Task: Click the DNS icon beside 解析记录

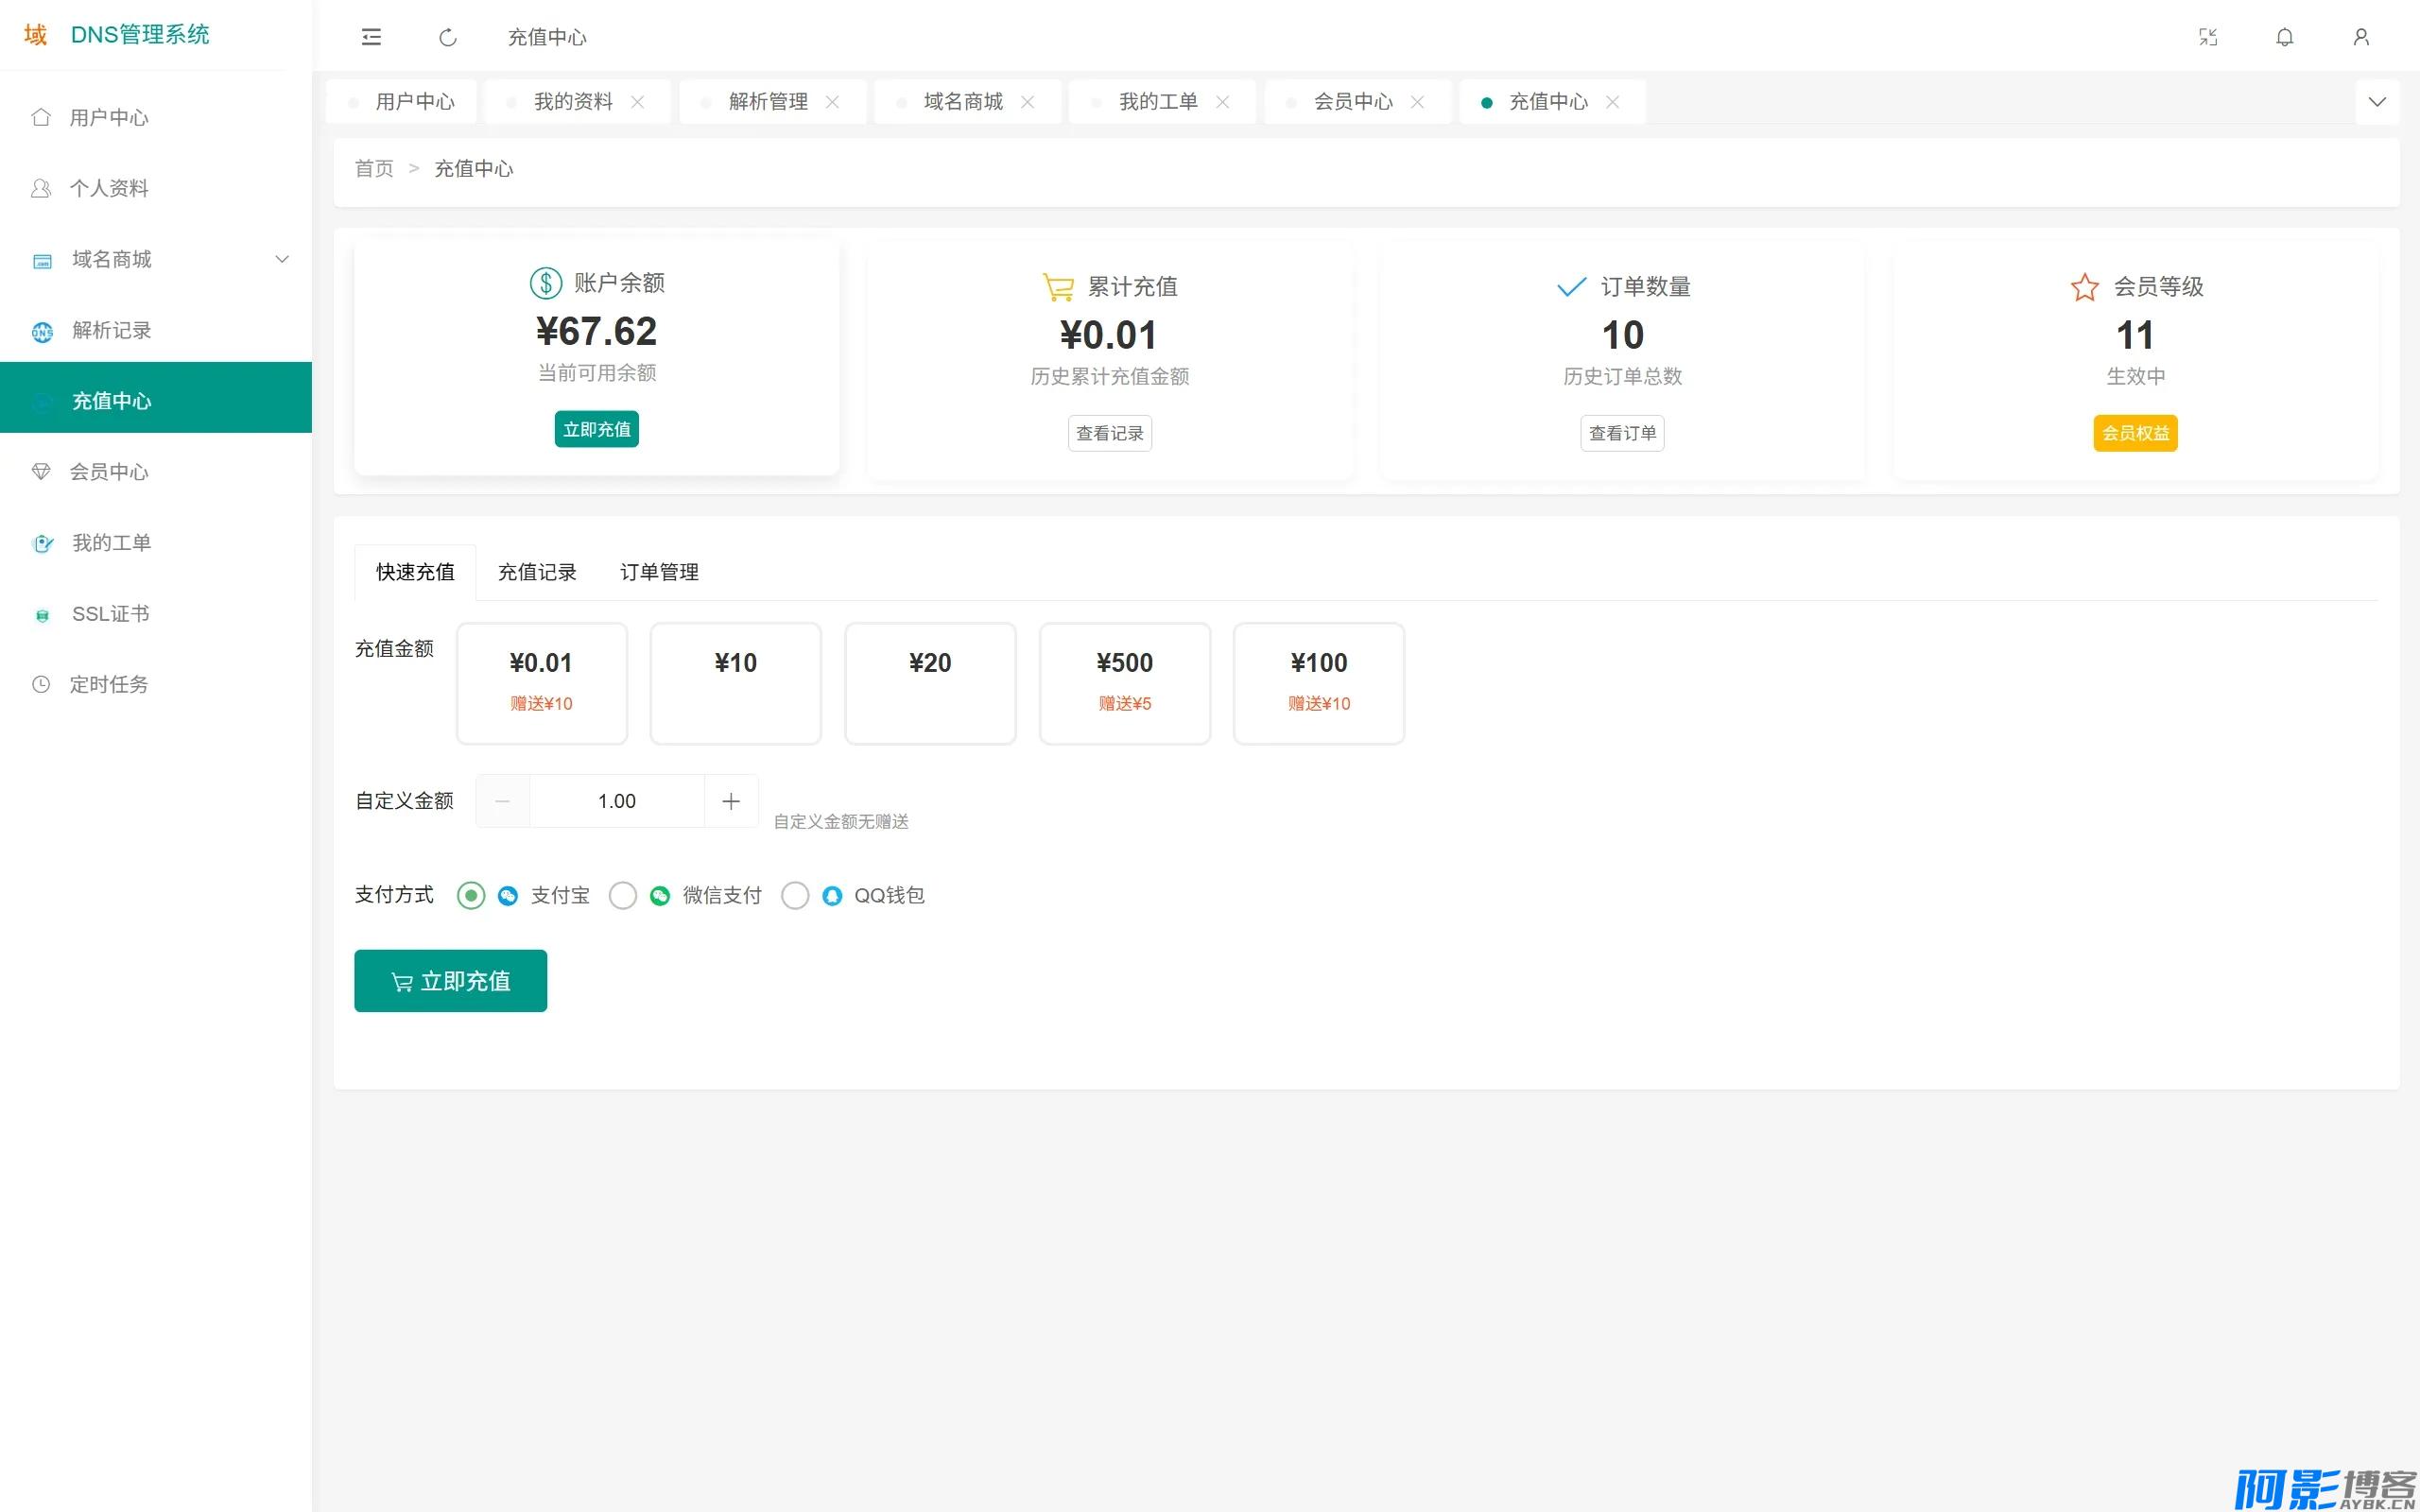Action: (x=42, y=331)
